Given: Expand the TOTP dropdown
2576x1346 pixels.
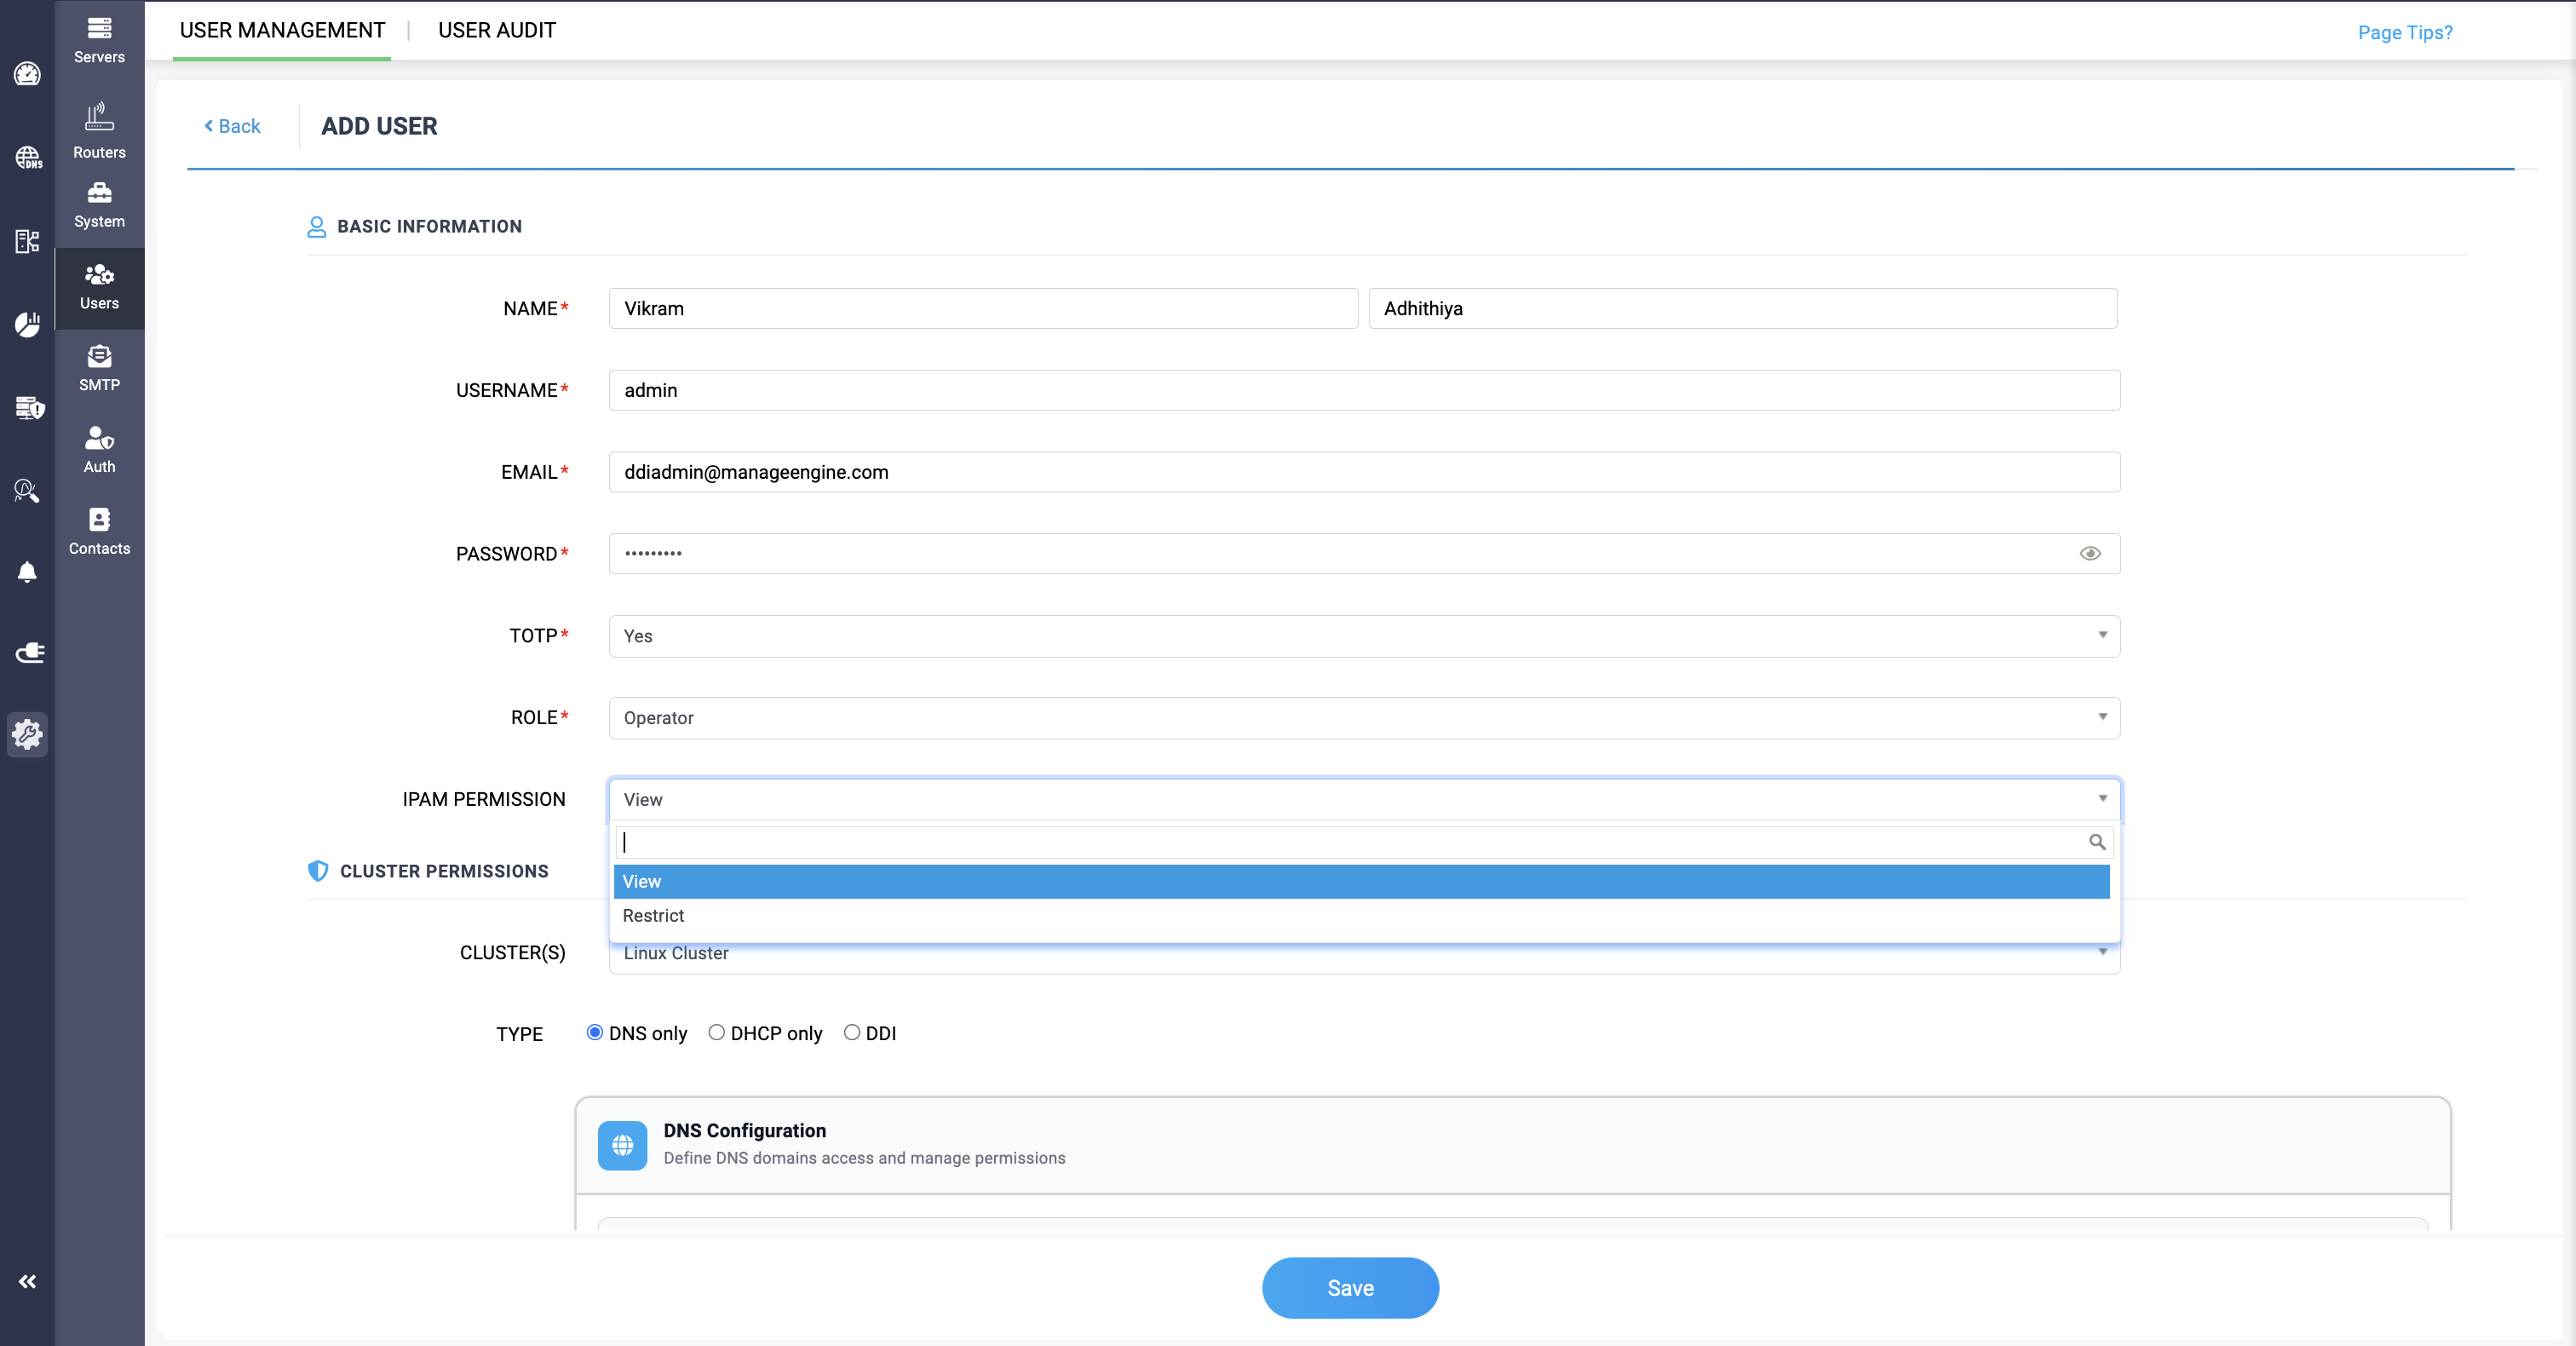Looking at the screenshot, I should (1364, 636).
